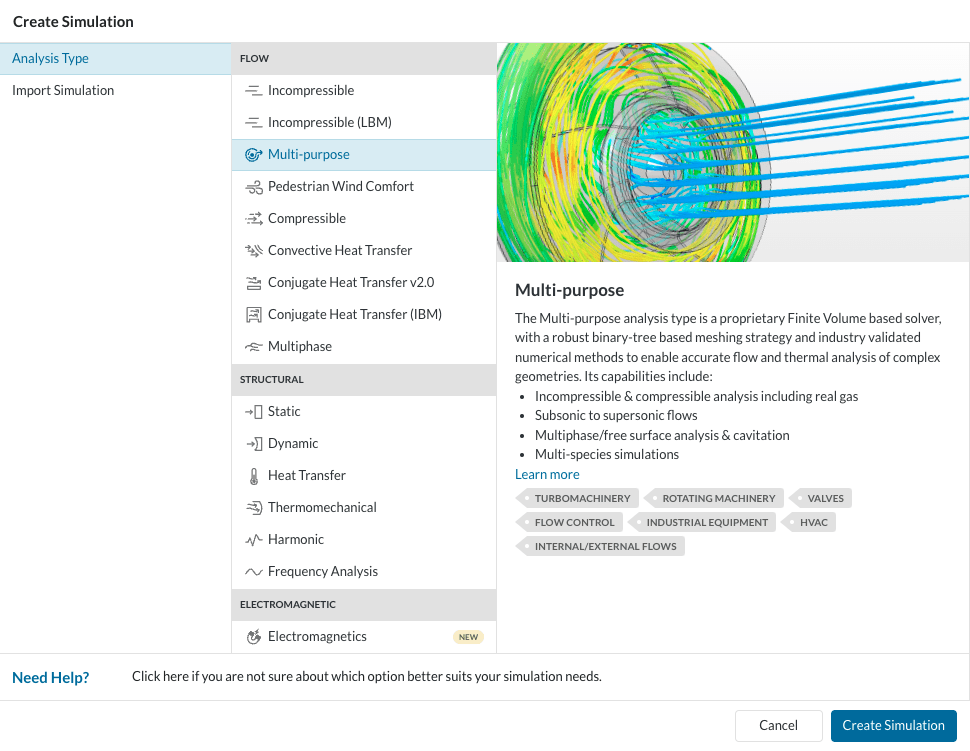Click the Multi-purpose preview image
This screenshot has height=751, width=970.
coord(732,152)
